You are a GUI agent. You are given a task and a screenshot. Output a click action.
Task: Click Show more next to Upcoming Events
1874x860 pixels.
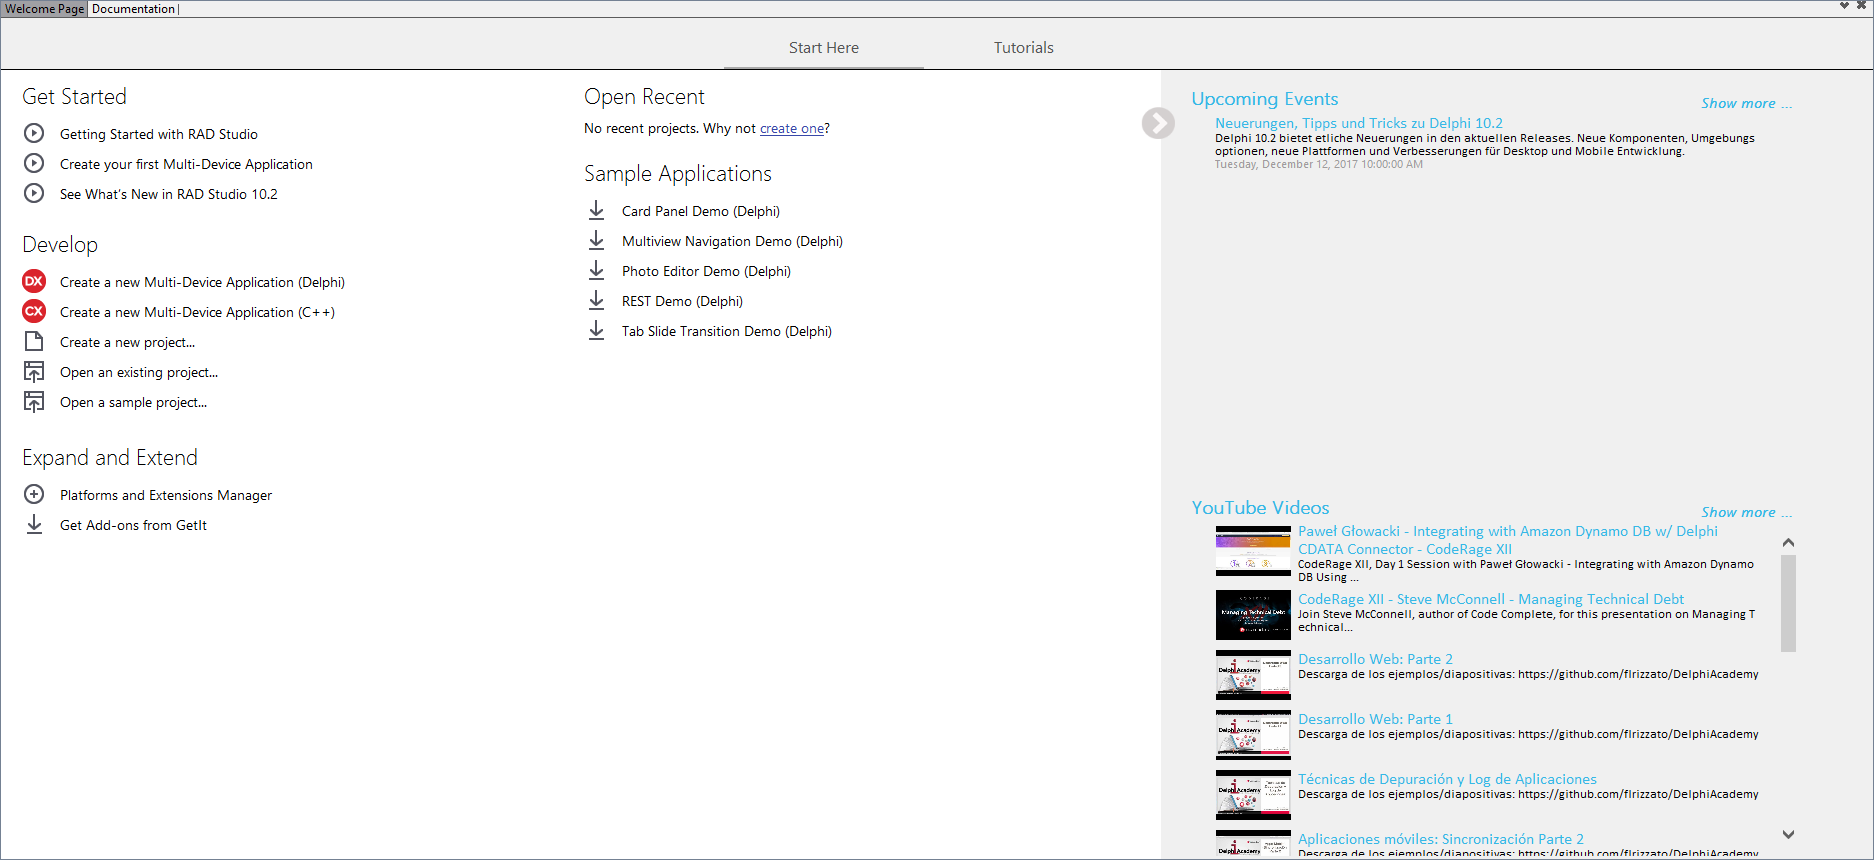point(1746,103)
